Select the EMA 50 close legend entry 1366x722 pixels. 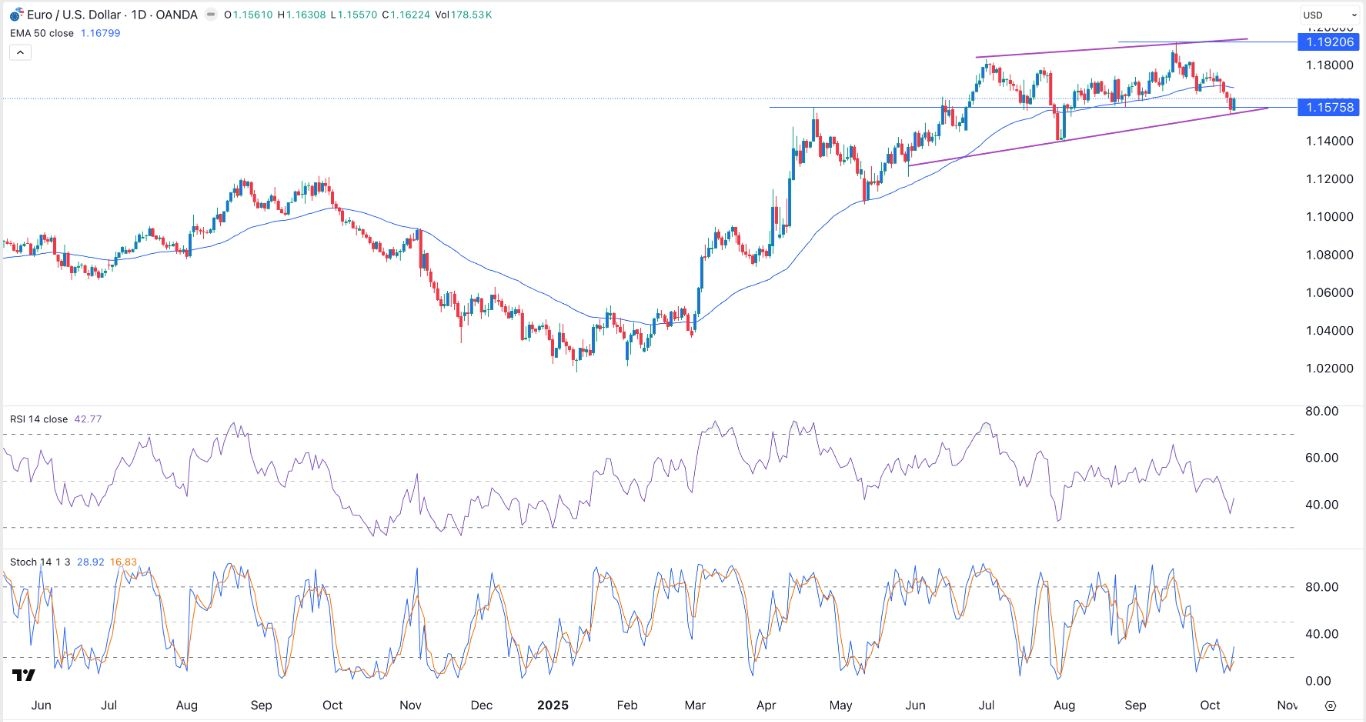coord(40,33)
